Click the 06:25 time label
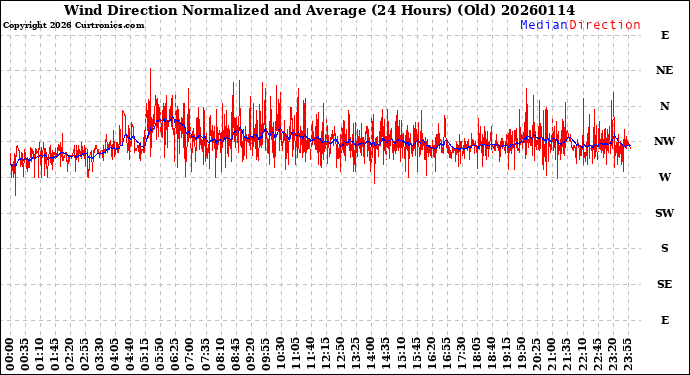Viewport: 690px width, 375px height. pos(175,354)
